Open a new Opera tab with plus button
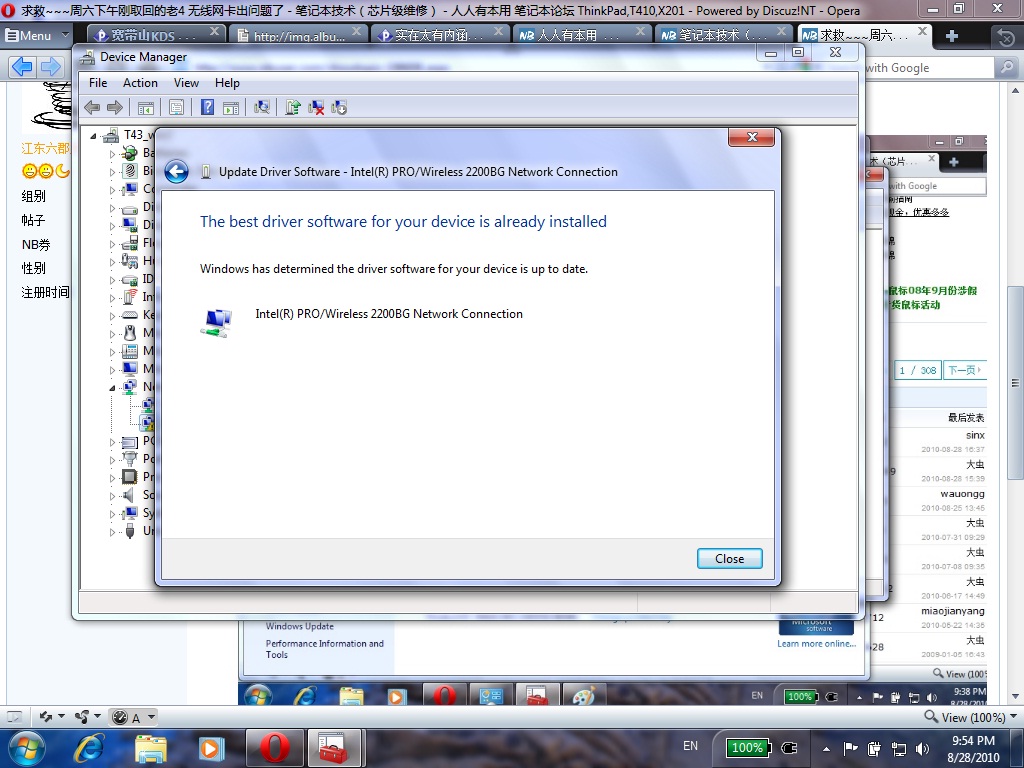This screenshot has height=768, width=1024. 952,36
